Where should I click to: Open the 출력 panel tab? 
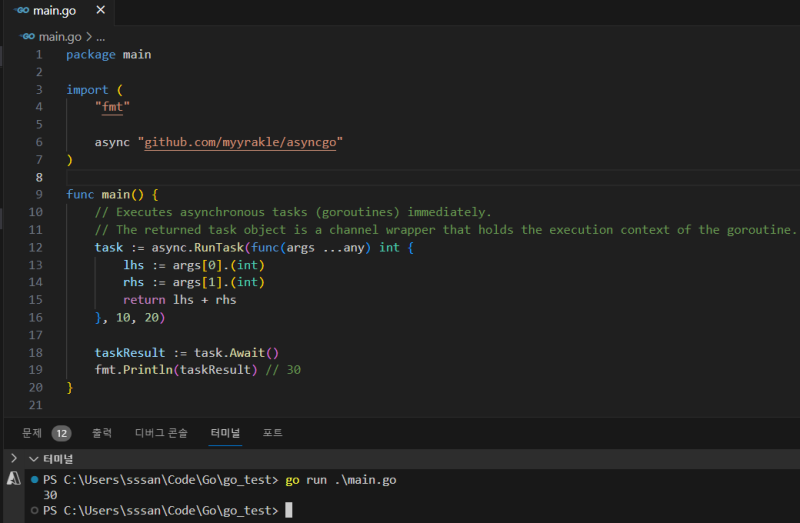pyautogui.click(x=102, y=433)
